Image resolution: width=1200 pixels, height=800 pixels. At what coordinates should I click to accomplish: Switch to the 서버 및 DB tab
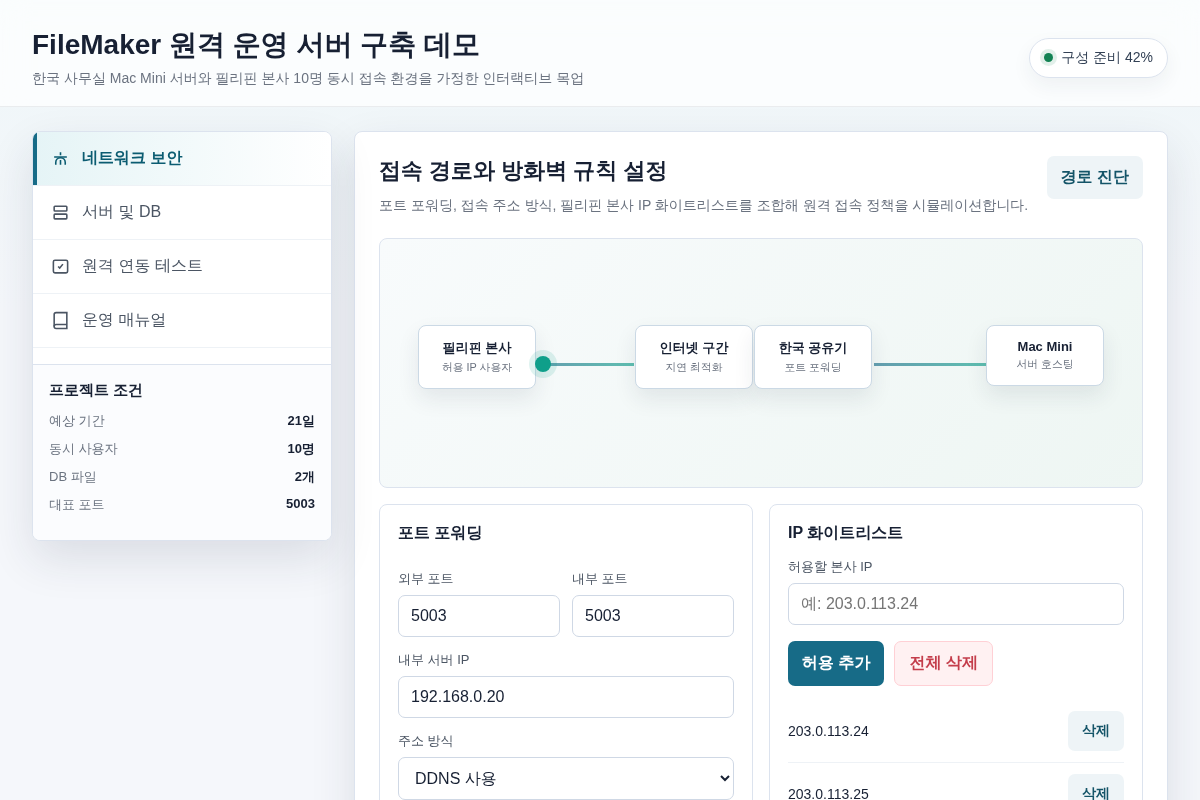182,213
